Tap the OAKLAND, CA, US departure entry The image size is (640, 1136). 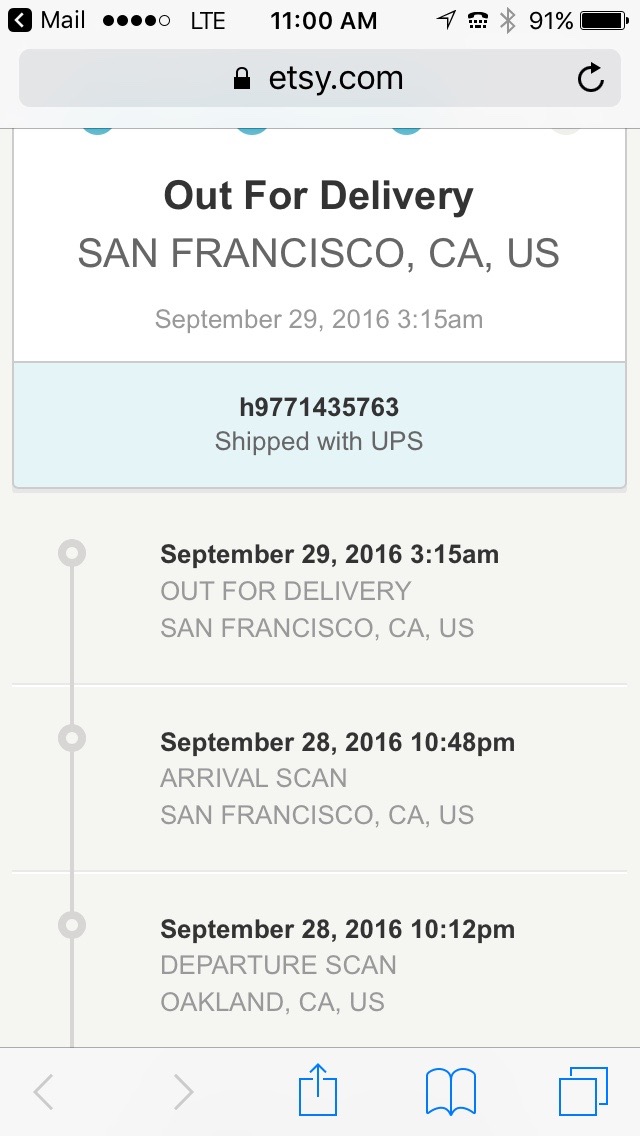[x=272, y=1002]
